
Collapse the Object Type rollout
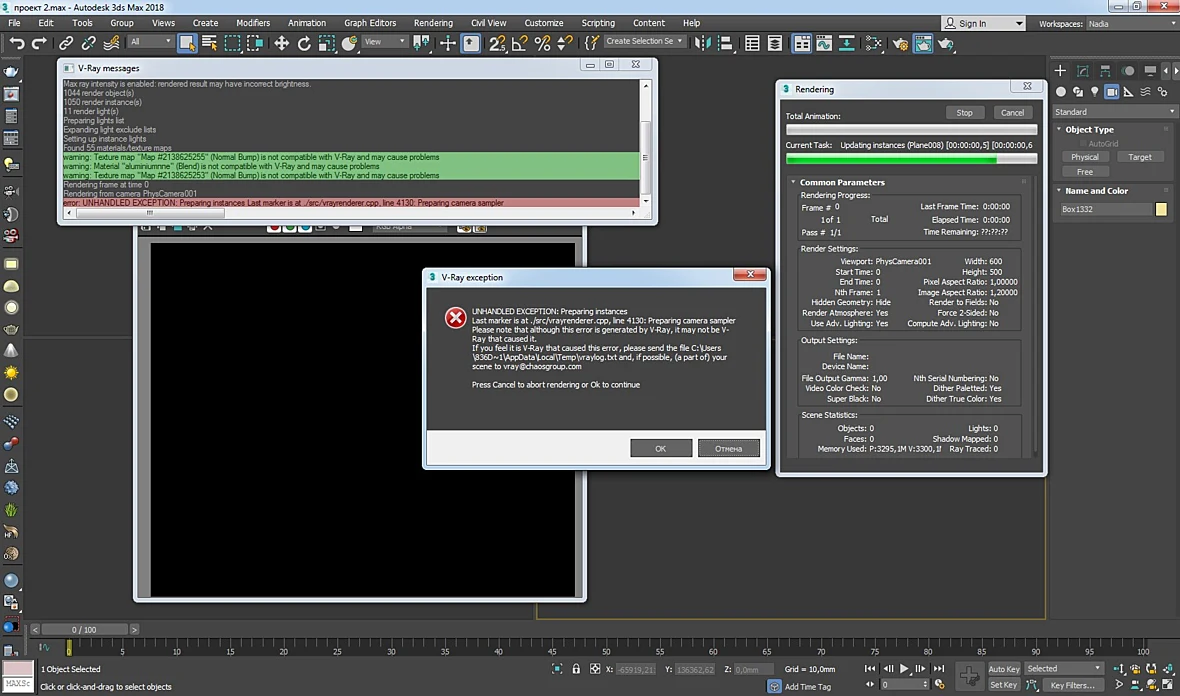pyautogui.click(x=1088, y=129)
